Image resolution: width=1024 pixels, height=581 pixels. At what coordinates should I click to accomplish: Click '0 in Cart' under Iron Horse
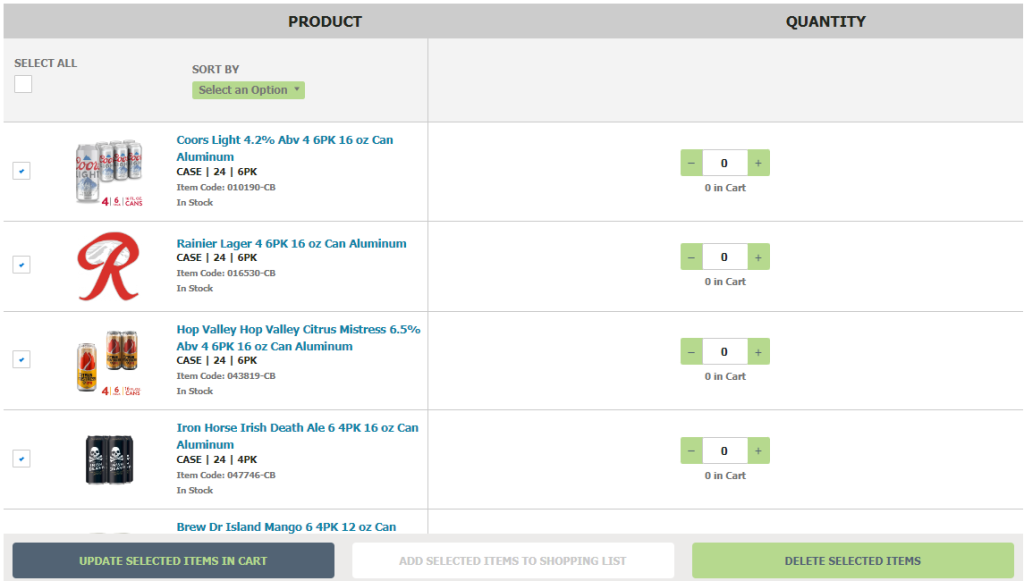point(725,476)
